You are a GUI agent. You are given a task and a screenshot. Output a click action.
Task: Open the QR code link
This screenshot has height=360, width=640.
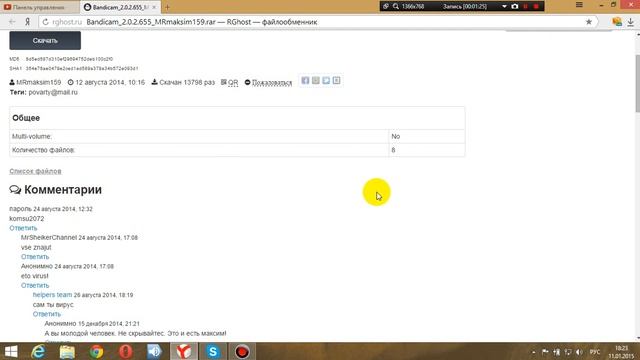point(233,82)
